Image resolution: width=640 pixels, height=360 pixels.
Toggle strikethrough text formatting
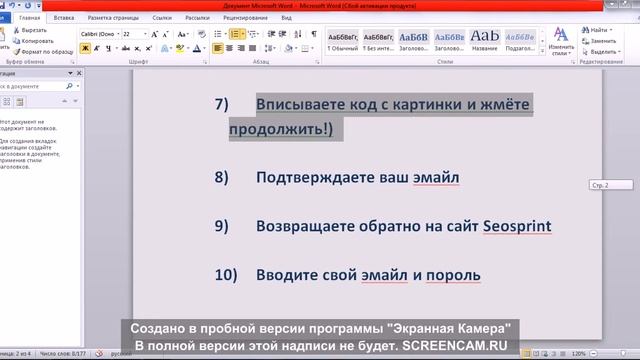coord(126,49)
